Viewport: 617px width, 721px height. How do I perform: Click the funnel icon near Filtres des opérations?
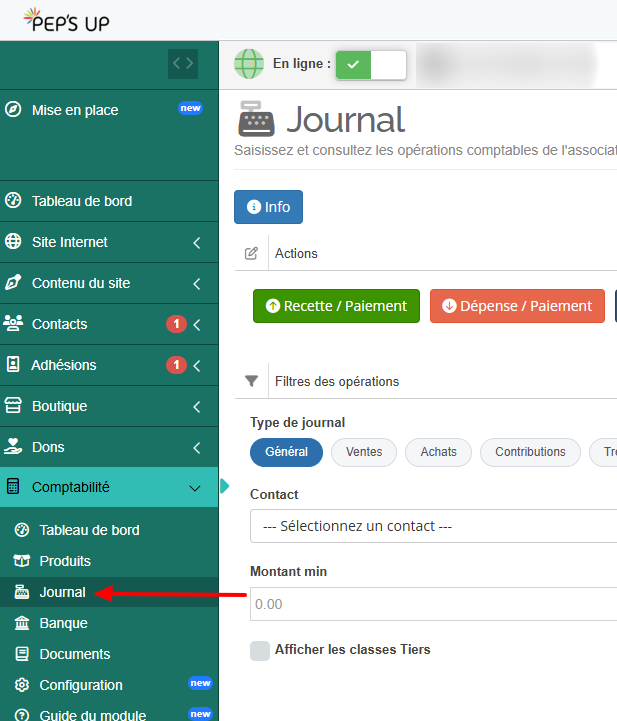click(x=252, y=381)
